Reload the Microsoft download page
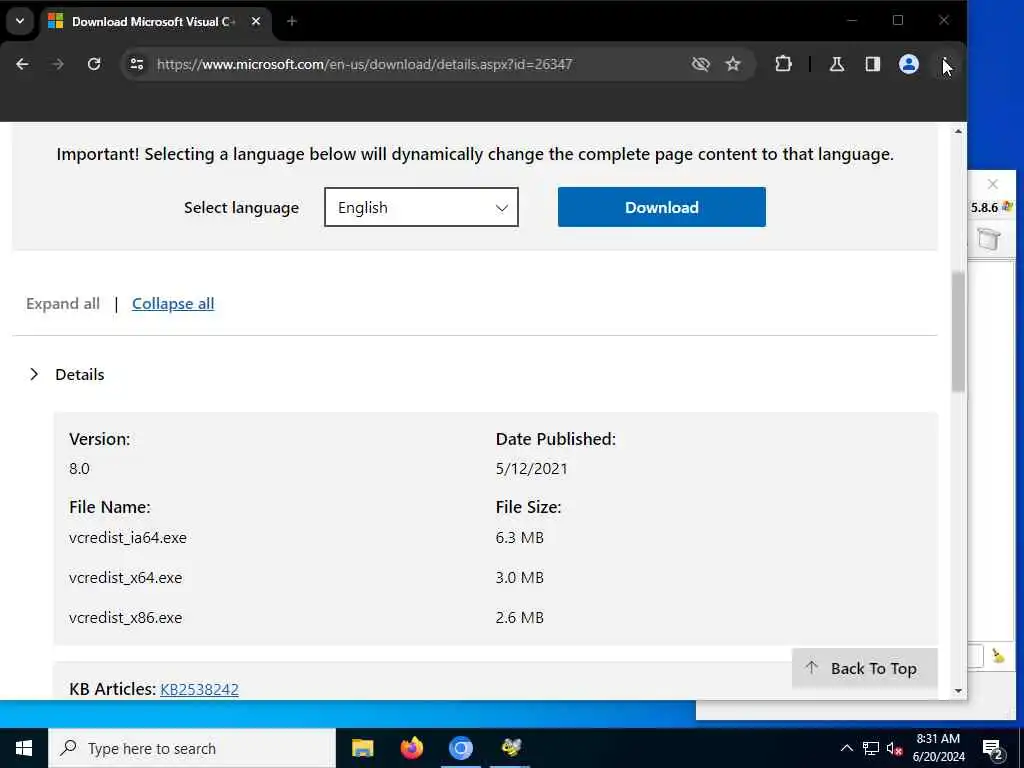Image resolution: width=1024 pixels, height=768 pixels. tap(94, 64)
